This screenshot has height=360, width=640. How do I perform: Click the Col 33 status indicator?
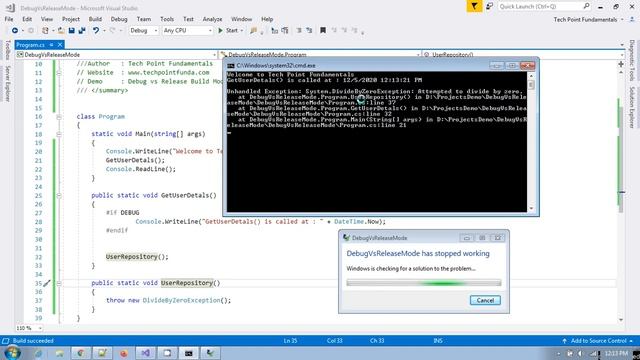tap(334, 341)
